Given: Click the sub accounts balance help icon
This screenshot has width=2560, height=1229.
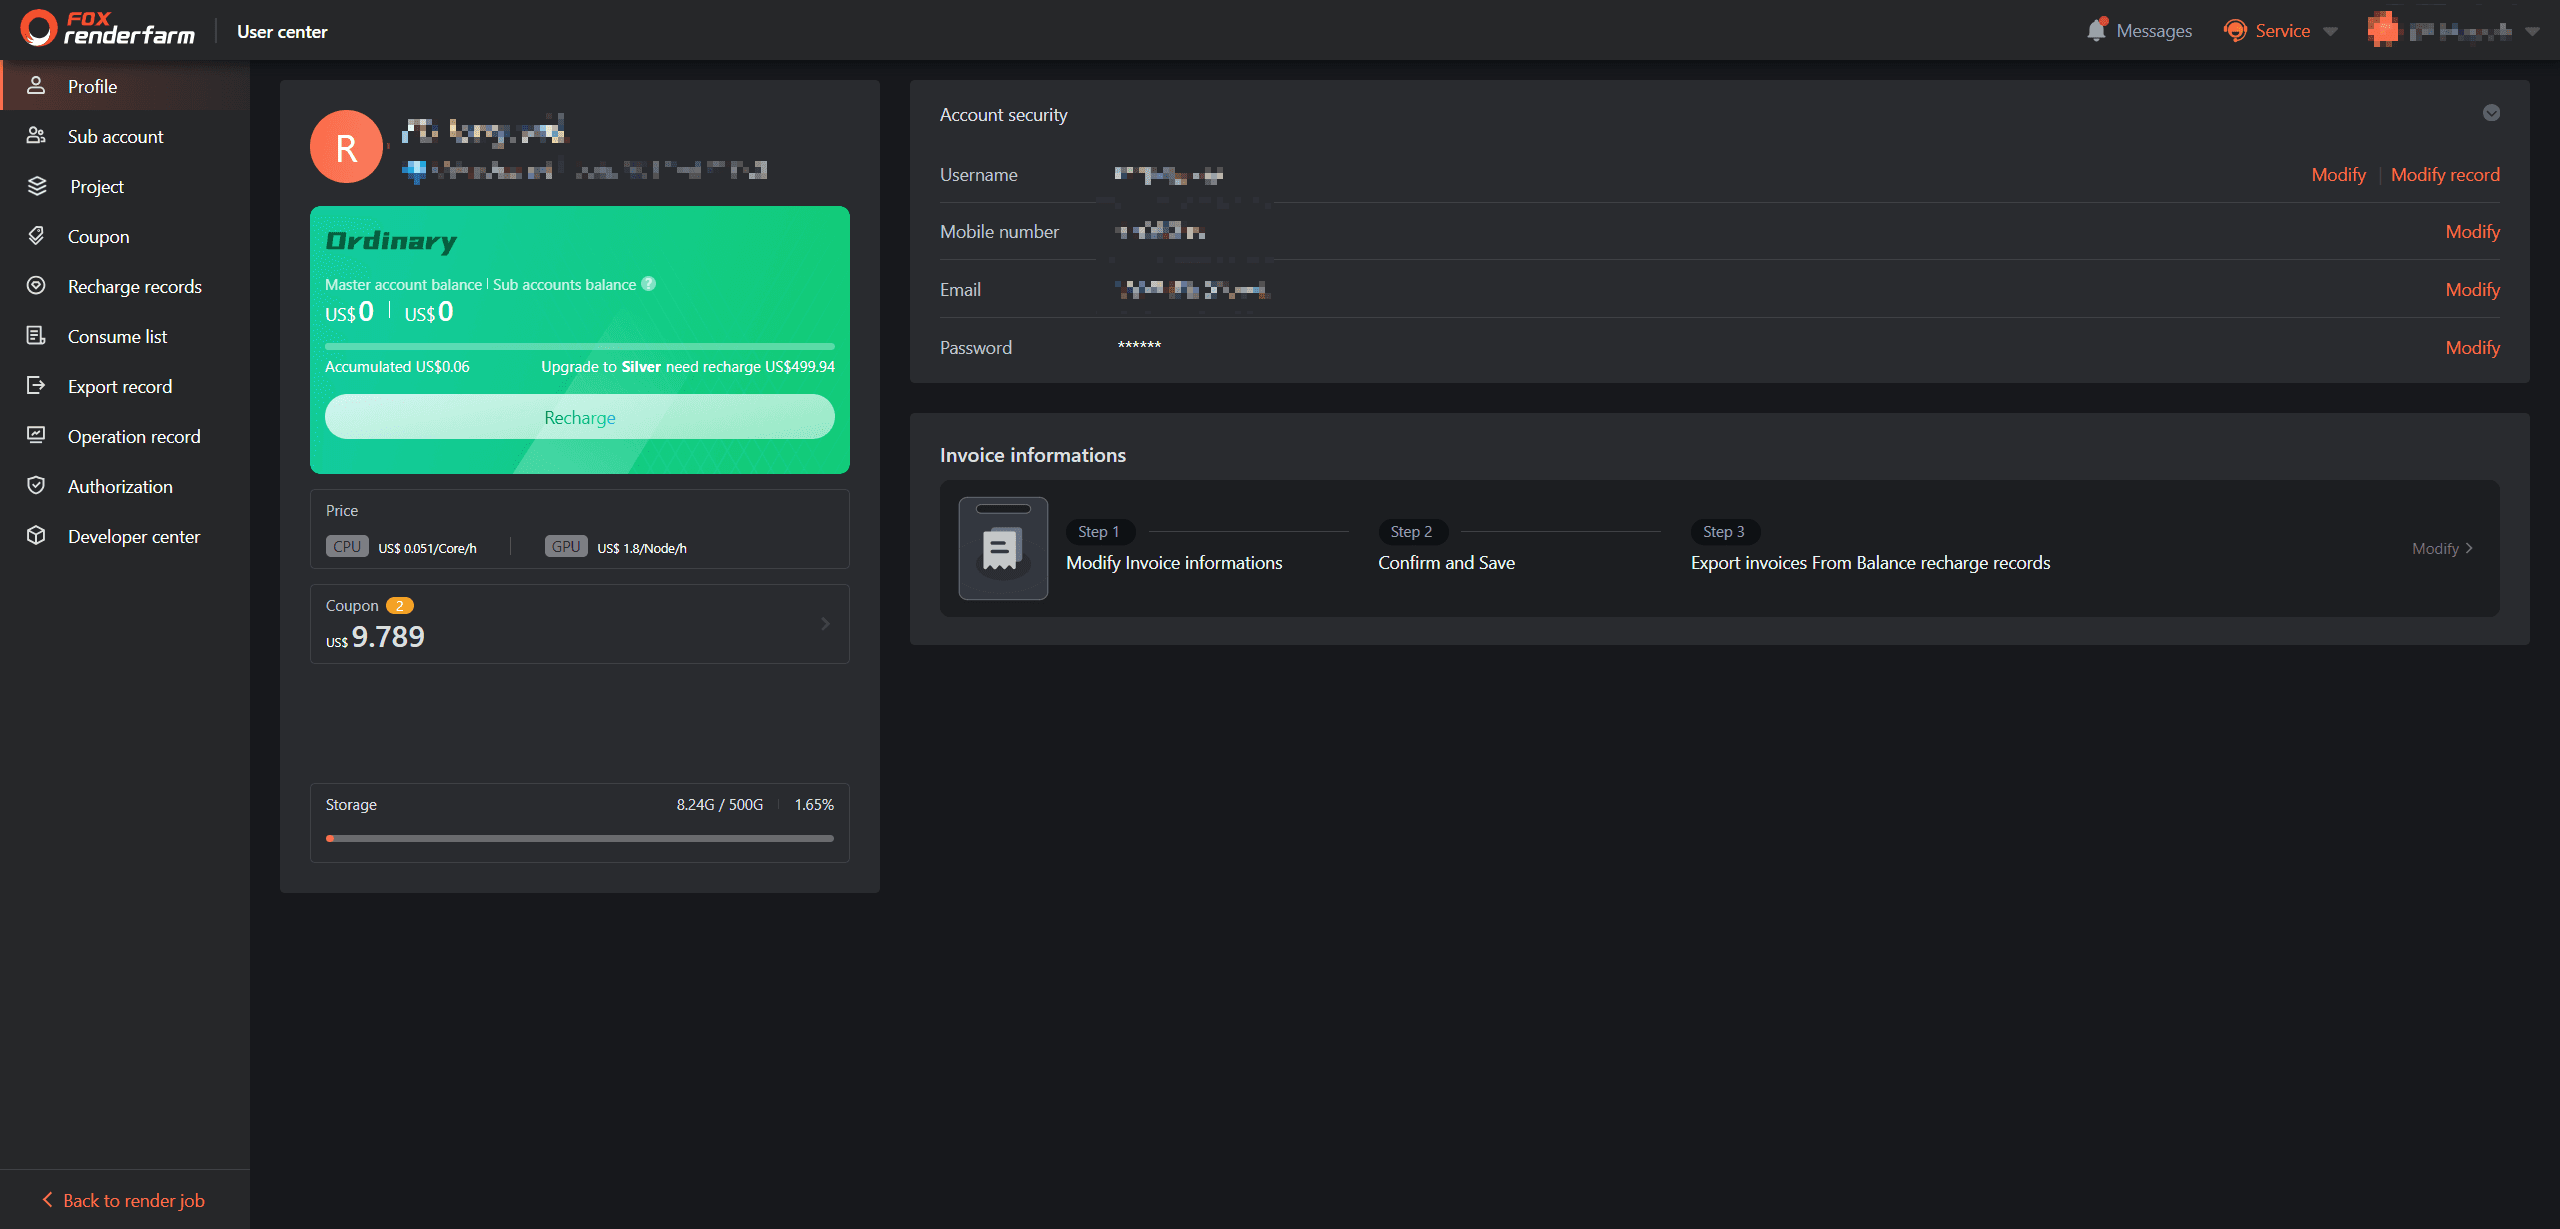Looking at the screenshot, I should pyautogui.click(x=649, y=284).
